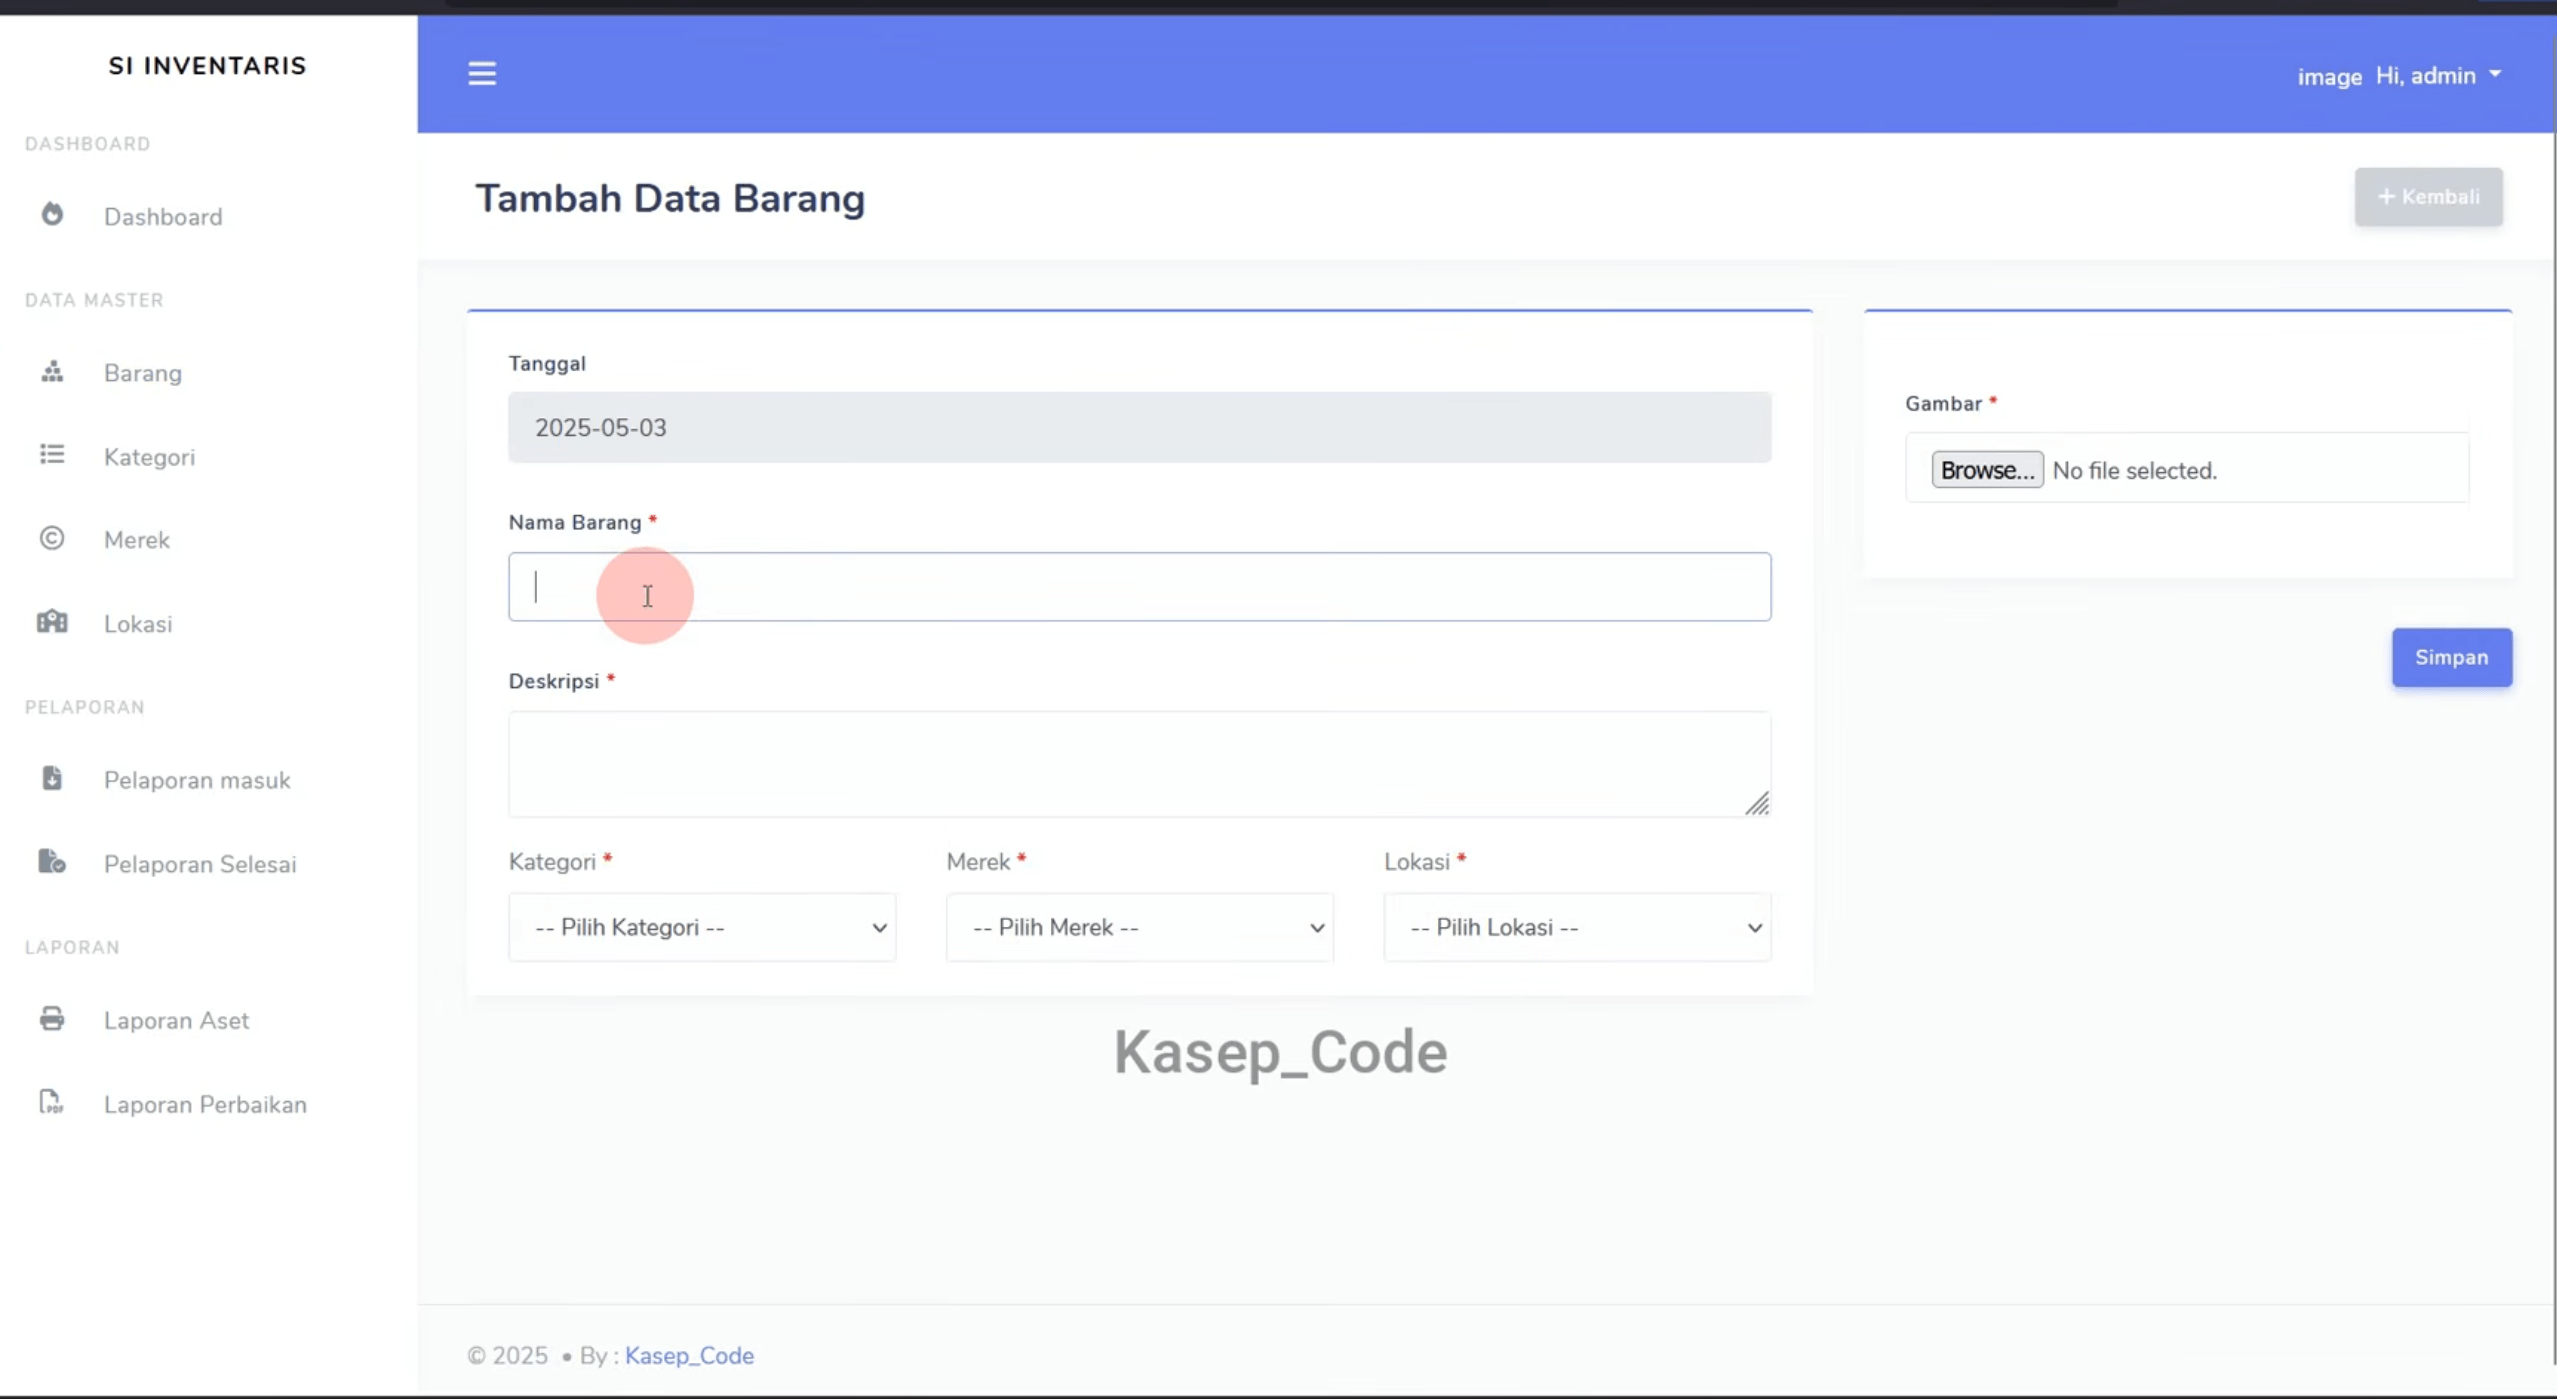Viewport: 2557px width, 1399px height.
Task: Open Pelaporan Selesai menu item
Action: pyautogui.click(x=200, y=864)
